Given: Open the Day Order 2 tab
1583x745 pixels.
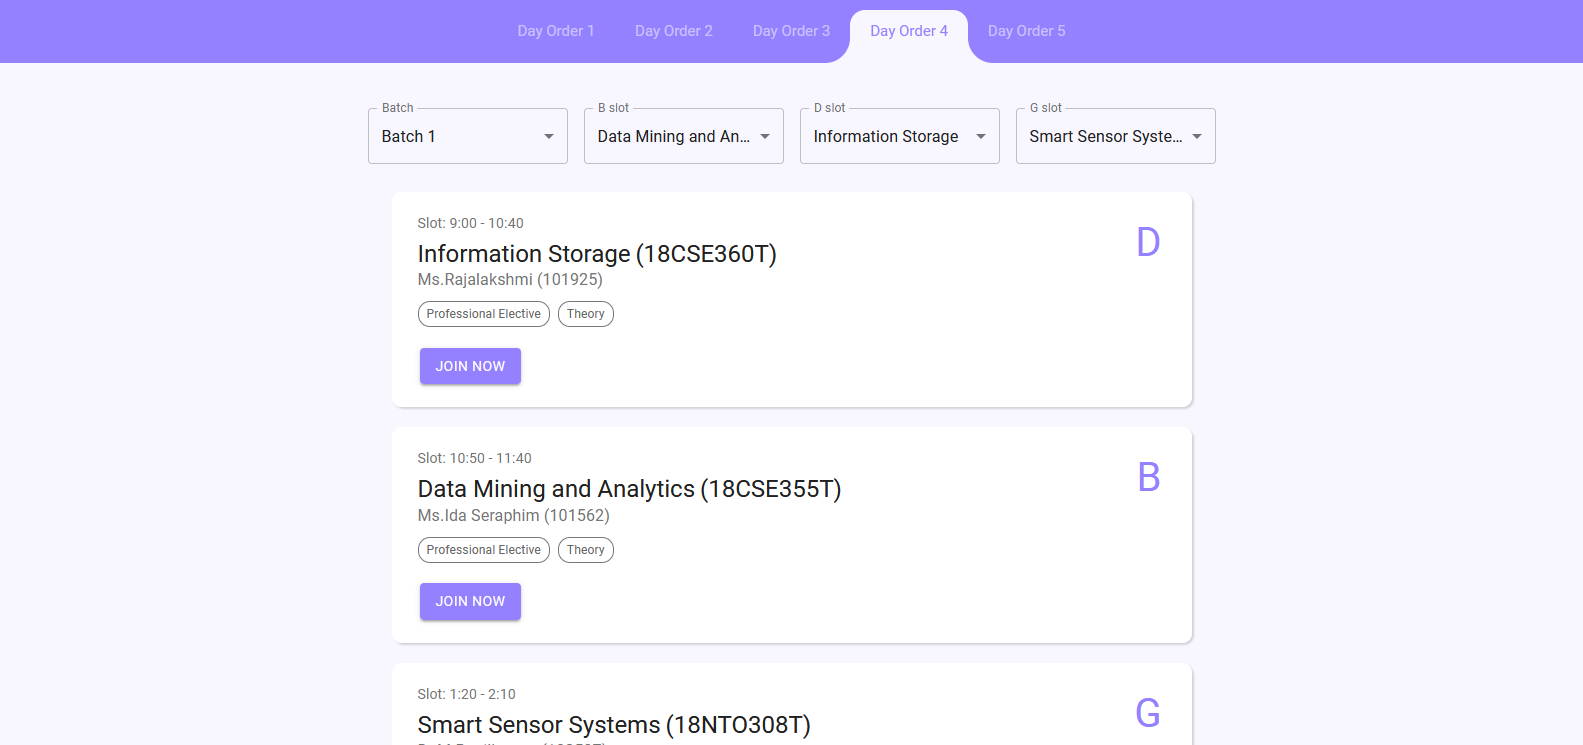Looking at the screenshot, I should click(673, 31).
